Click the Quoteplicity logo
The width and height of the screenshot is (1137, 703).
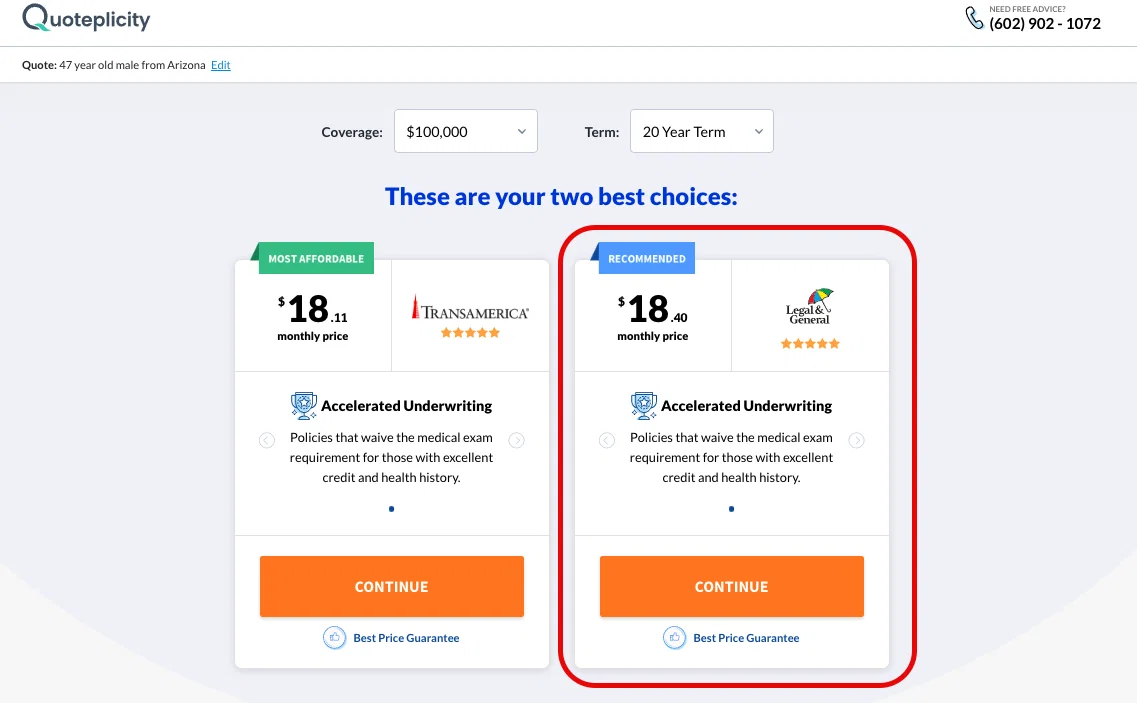pyautogui.click(x=86, y=18)
